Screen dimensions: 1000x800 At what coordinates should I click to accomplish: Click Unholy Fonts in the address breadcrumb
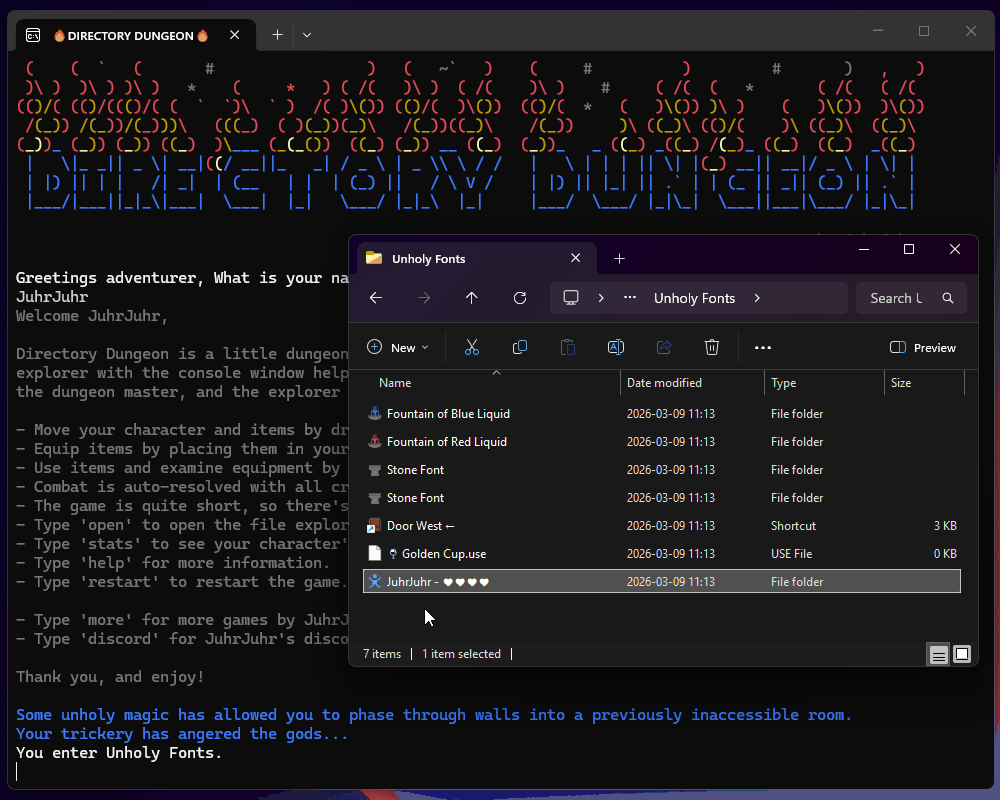tap(694, 298)
